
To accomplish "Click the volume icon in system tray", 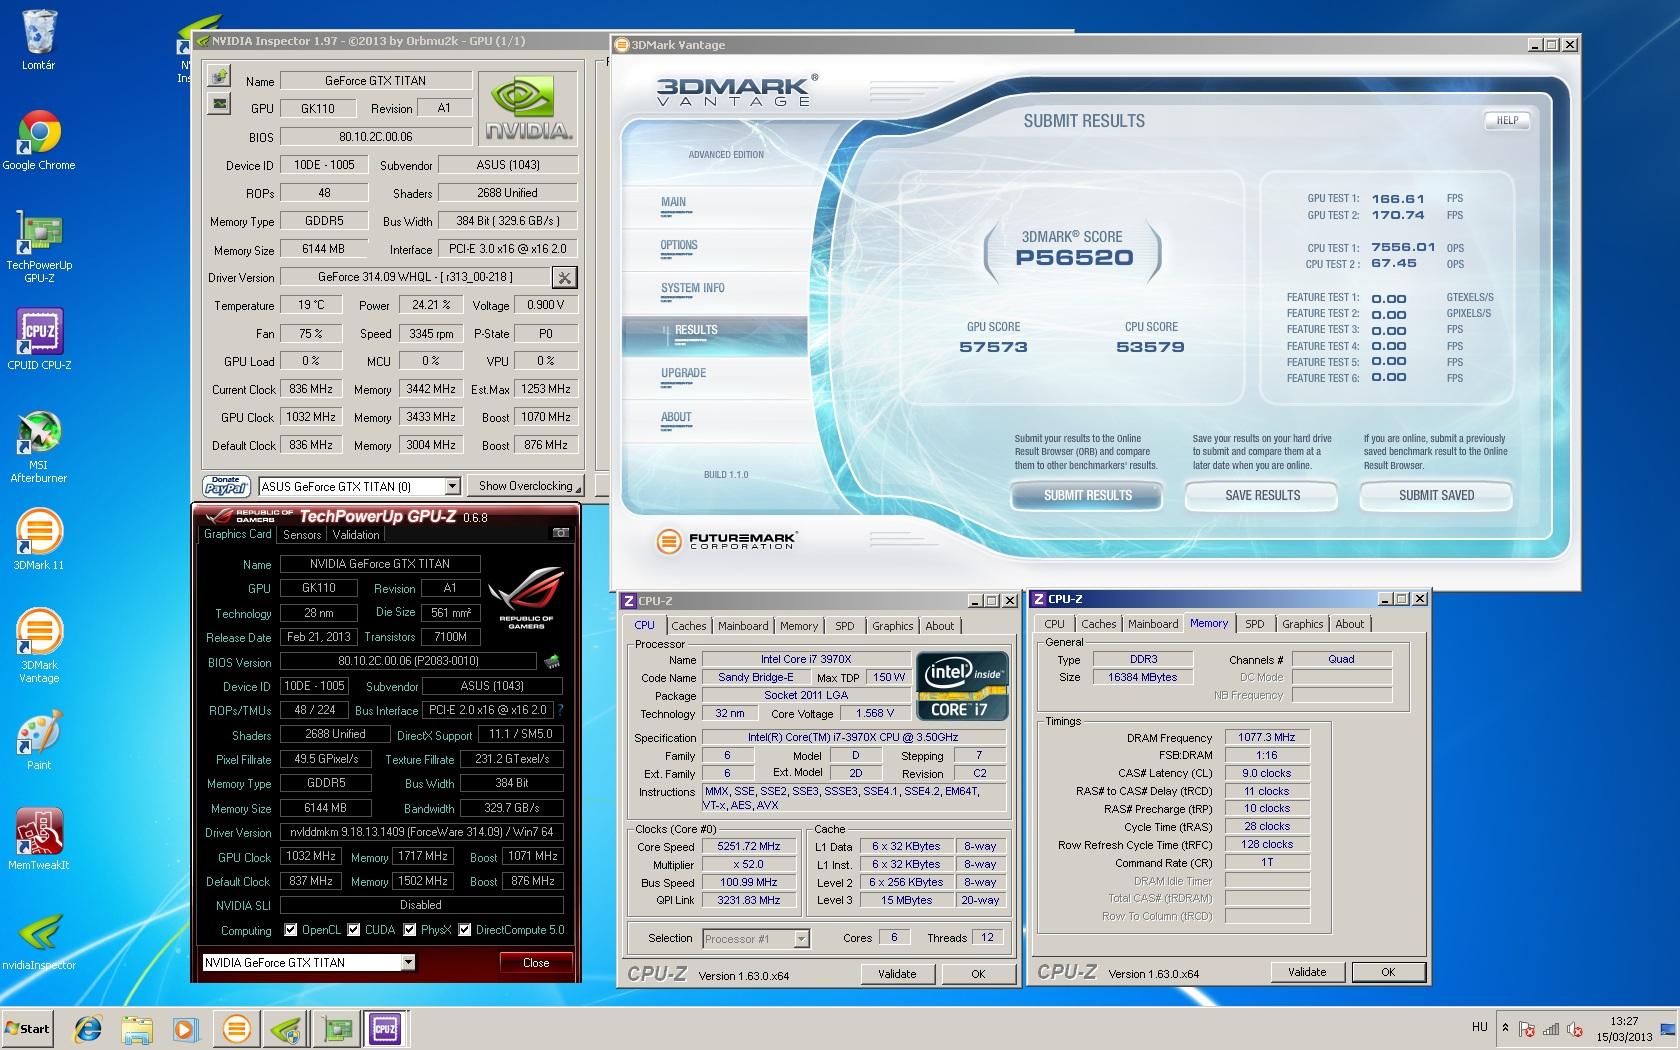I will [x=1577, y=1029].
